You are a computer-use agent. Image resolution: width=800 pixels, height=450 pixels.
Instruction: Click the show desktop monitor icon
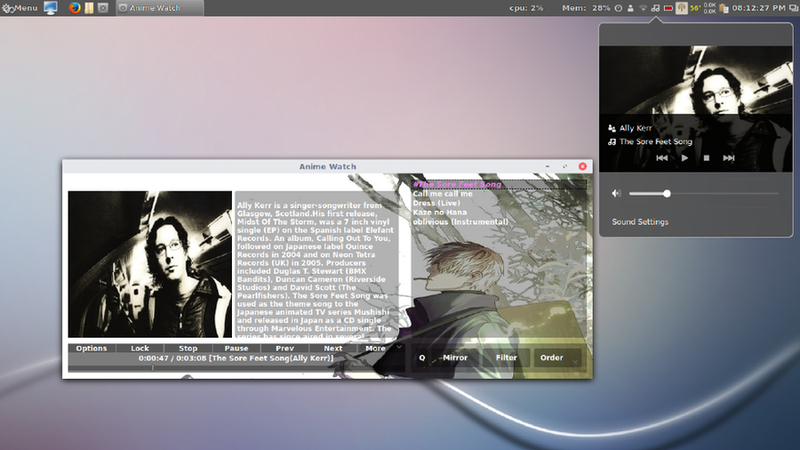click(x=51, y=8)
